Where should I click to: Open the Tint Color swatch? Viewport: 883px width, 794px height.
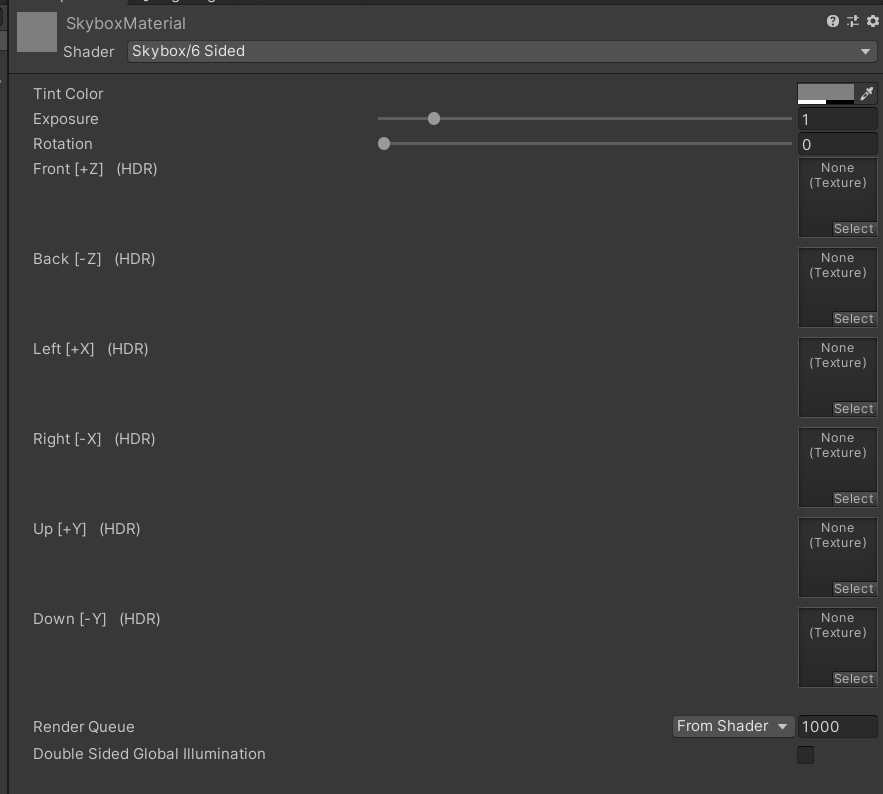(x=826, y=93)
